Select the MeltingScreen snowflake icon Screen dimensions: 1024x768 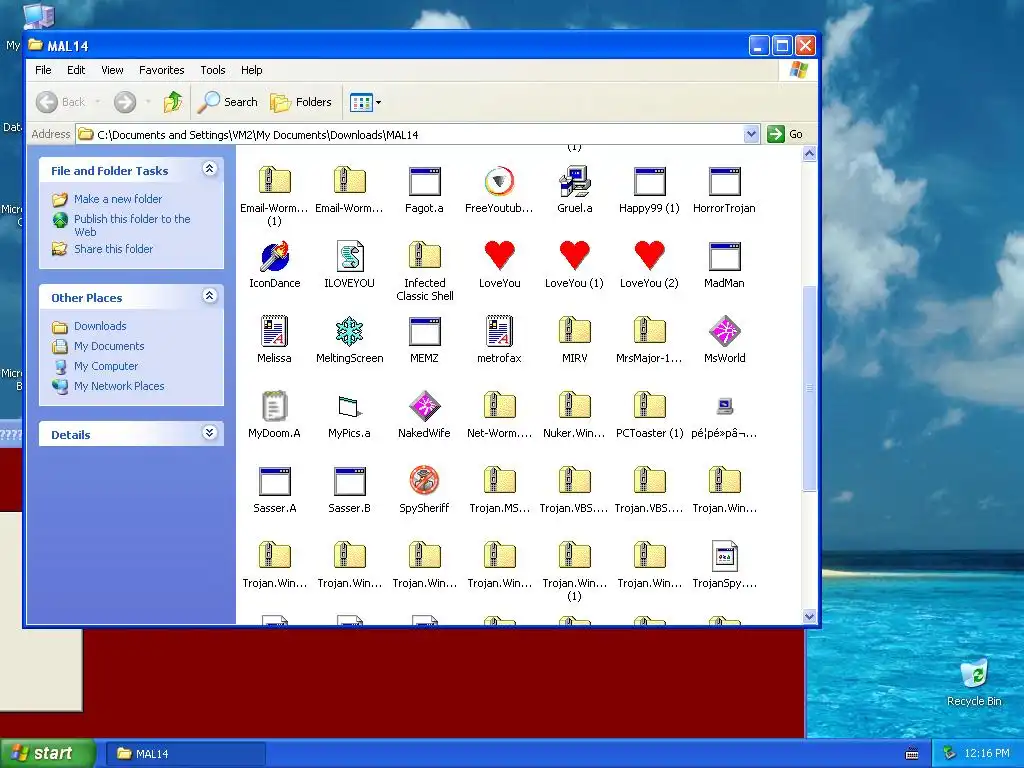pos(349,331)
